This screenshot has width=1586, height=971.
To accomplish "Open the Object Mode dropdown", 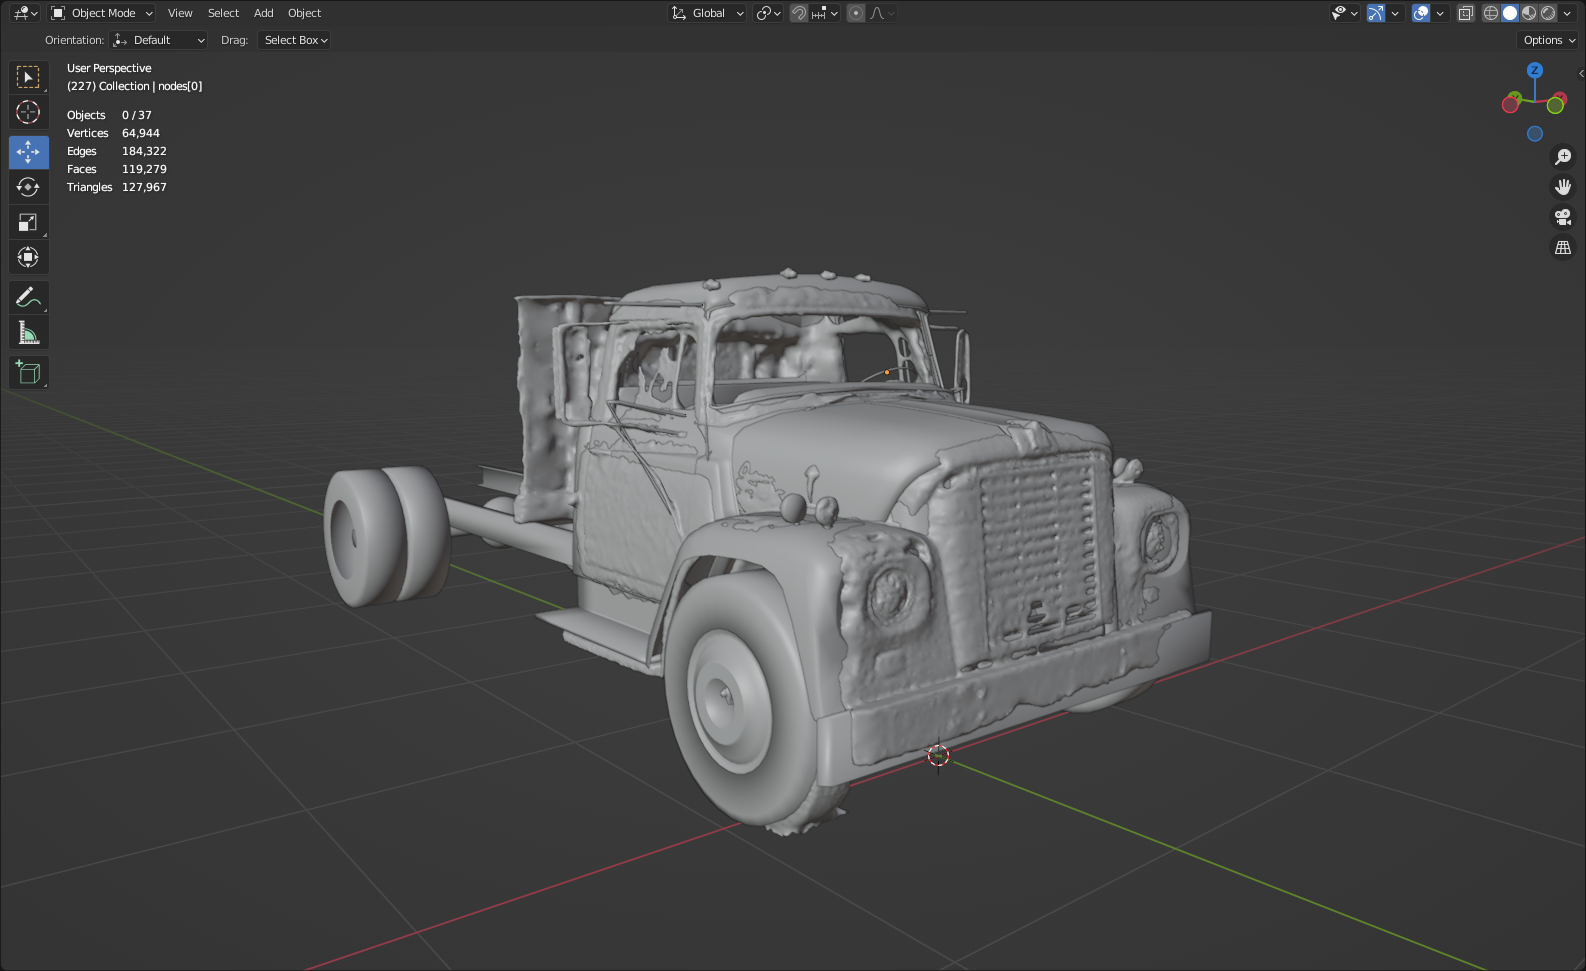I will (102, 13).
